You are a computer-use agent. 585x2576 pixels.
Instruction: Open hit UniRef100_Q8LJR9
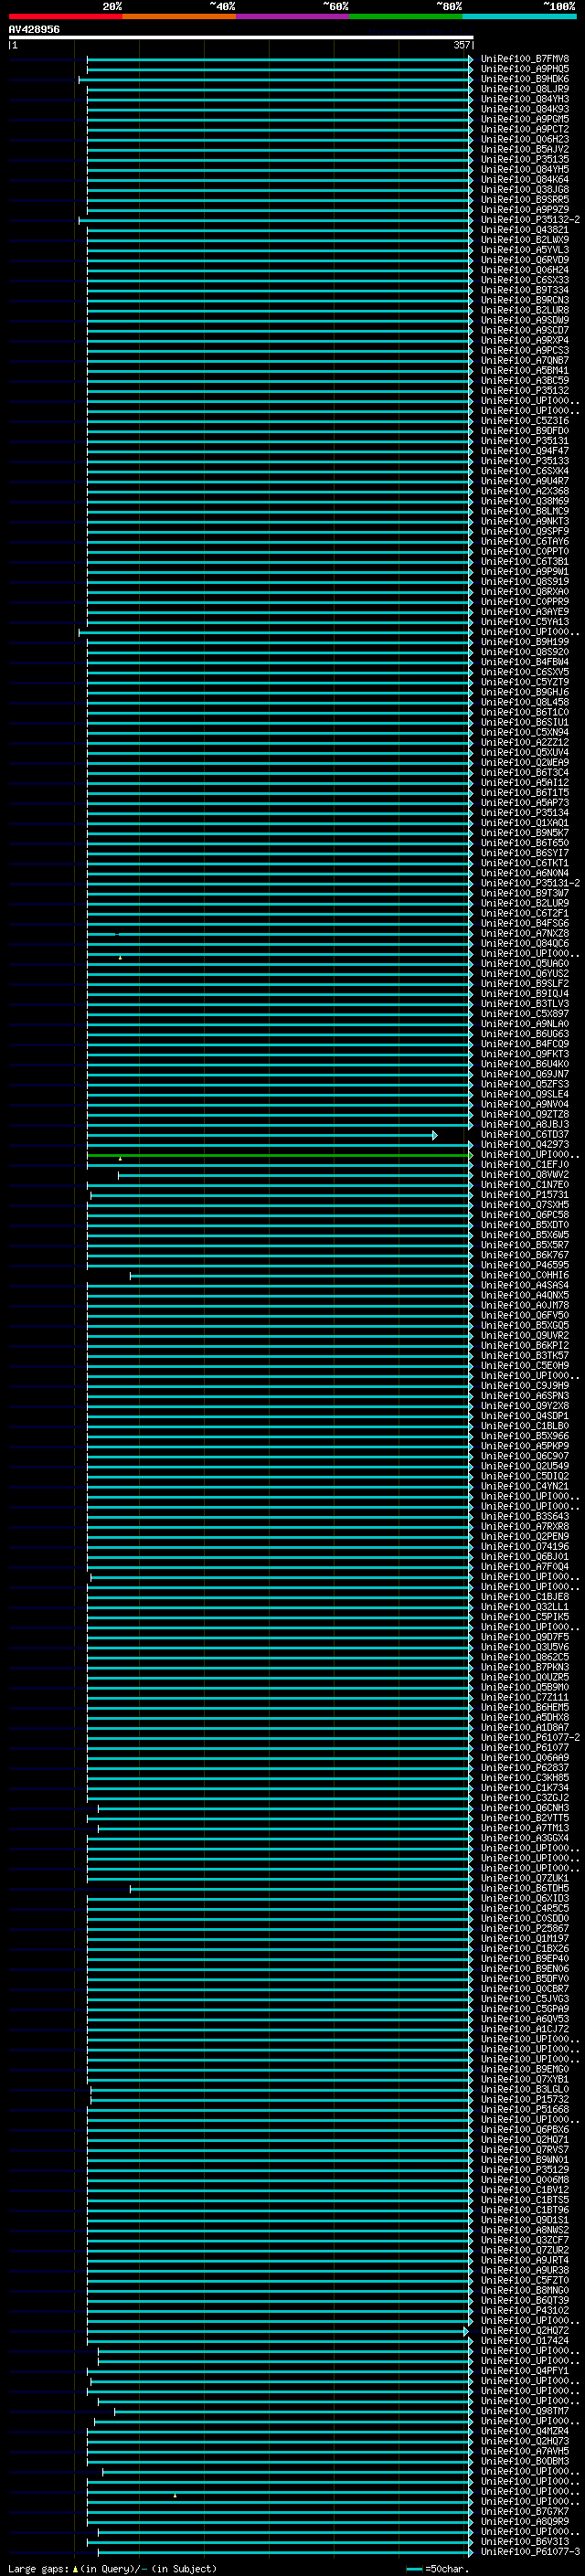(525, 89)
